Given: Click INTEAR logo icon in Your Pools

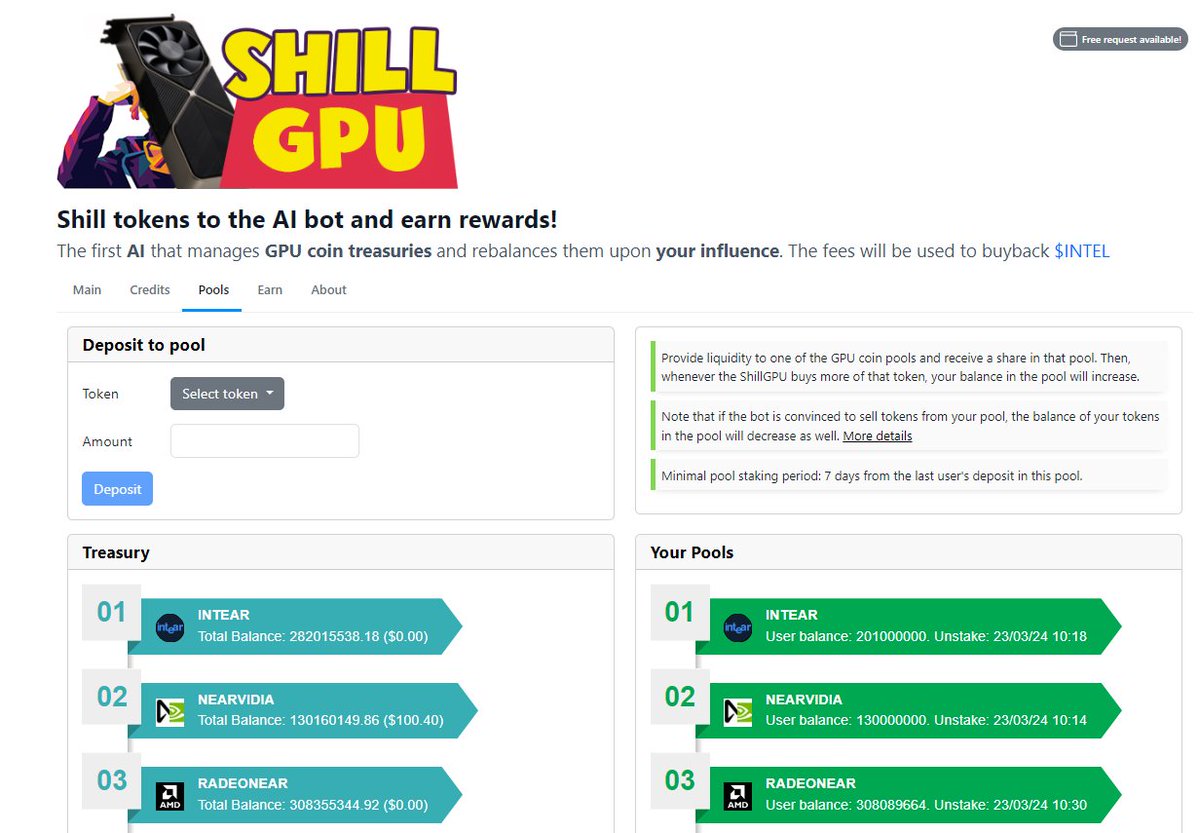Looking at the screenshot, I should pyautogui.click(x=738, y=628).
